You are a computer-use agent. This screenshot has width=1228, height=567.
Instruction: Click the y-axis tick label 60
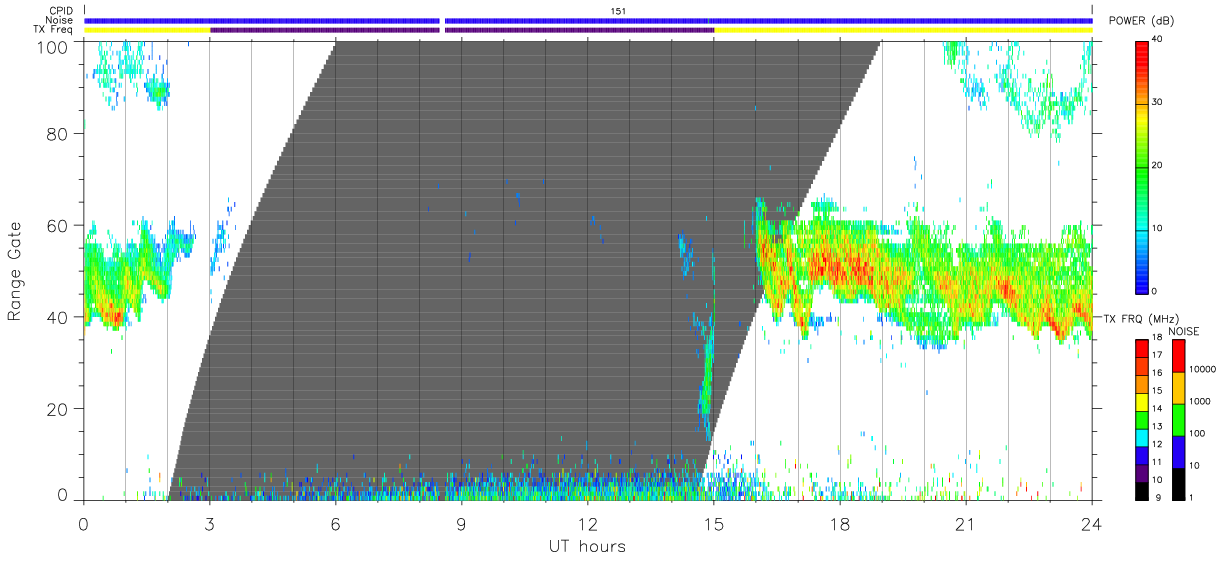coord(56,226)
